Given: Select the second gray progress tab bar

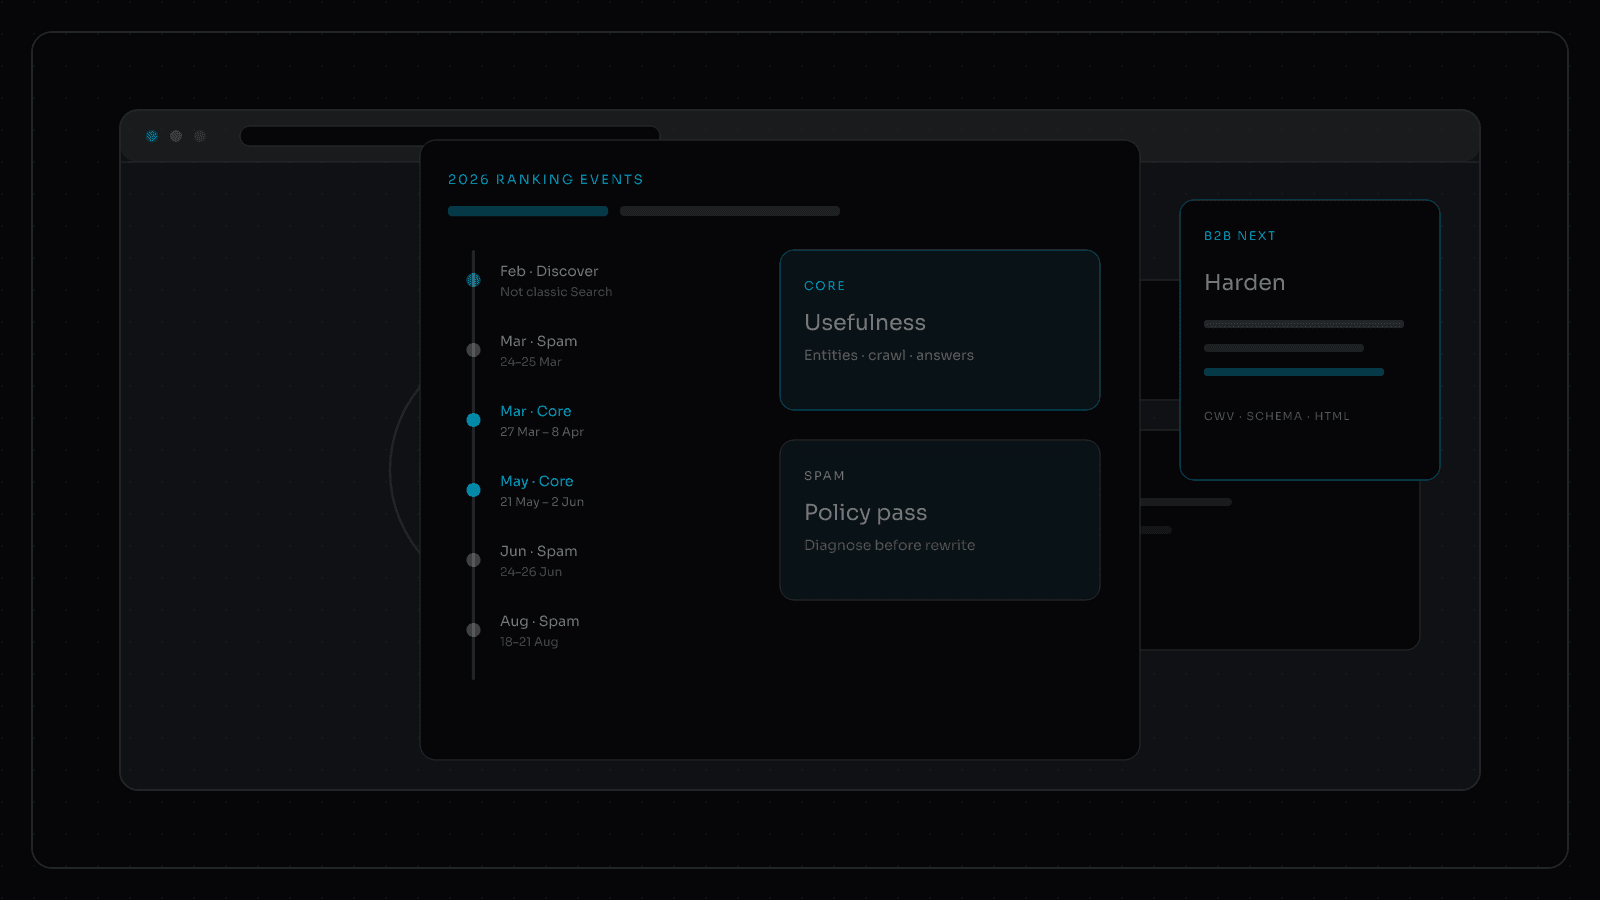Looking at the screenshot, I should pos(730,211).
